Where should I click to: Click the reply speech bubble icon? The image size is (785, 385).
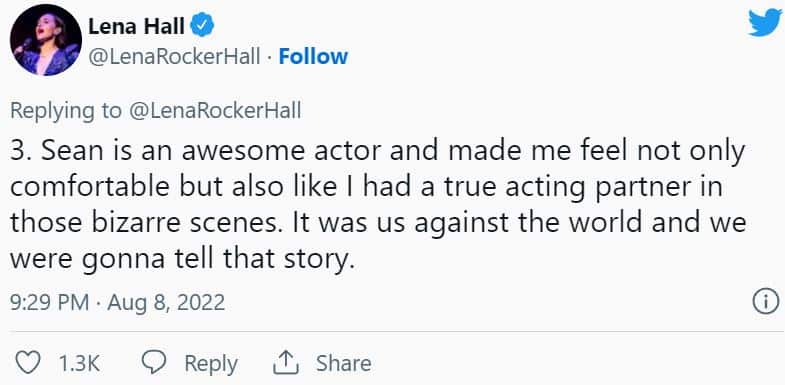tap(152, 362)
